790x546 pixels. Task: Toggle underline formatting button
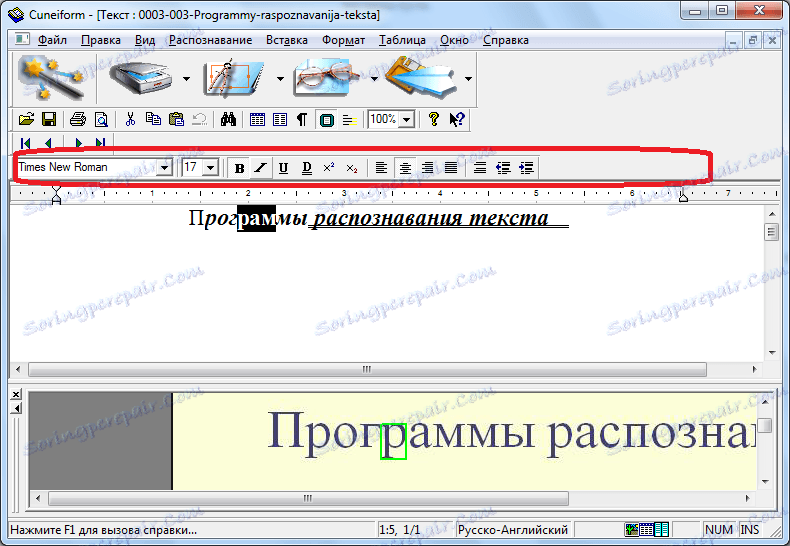(284, 168)
